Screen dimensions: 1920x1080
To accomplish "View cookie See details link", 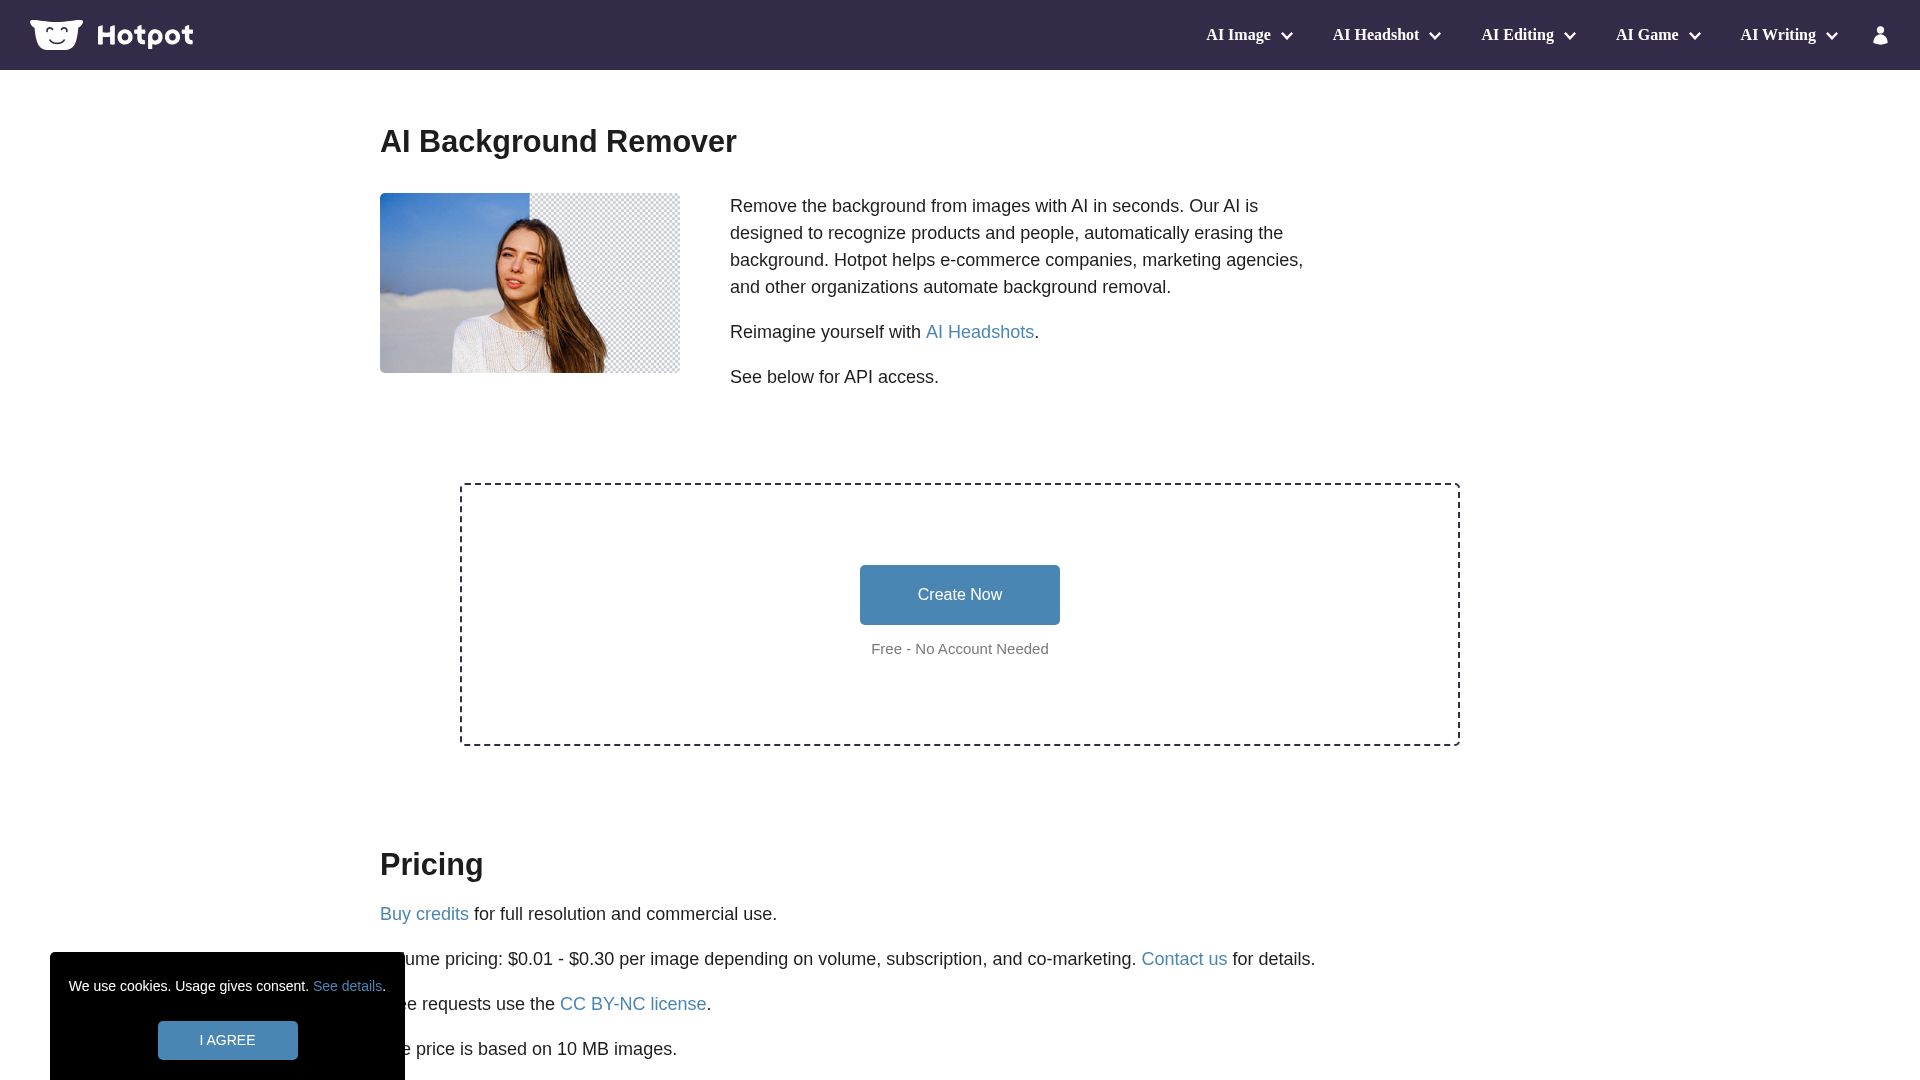I will coord(347,986).
